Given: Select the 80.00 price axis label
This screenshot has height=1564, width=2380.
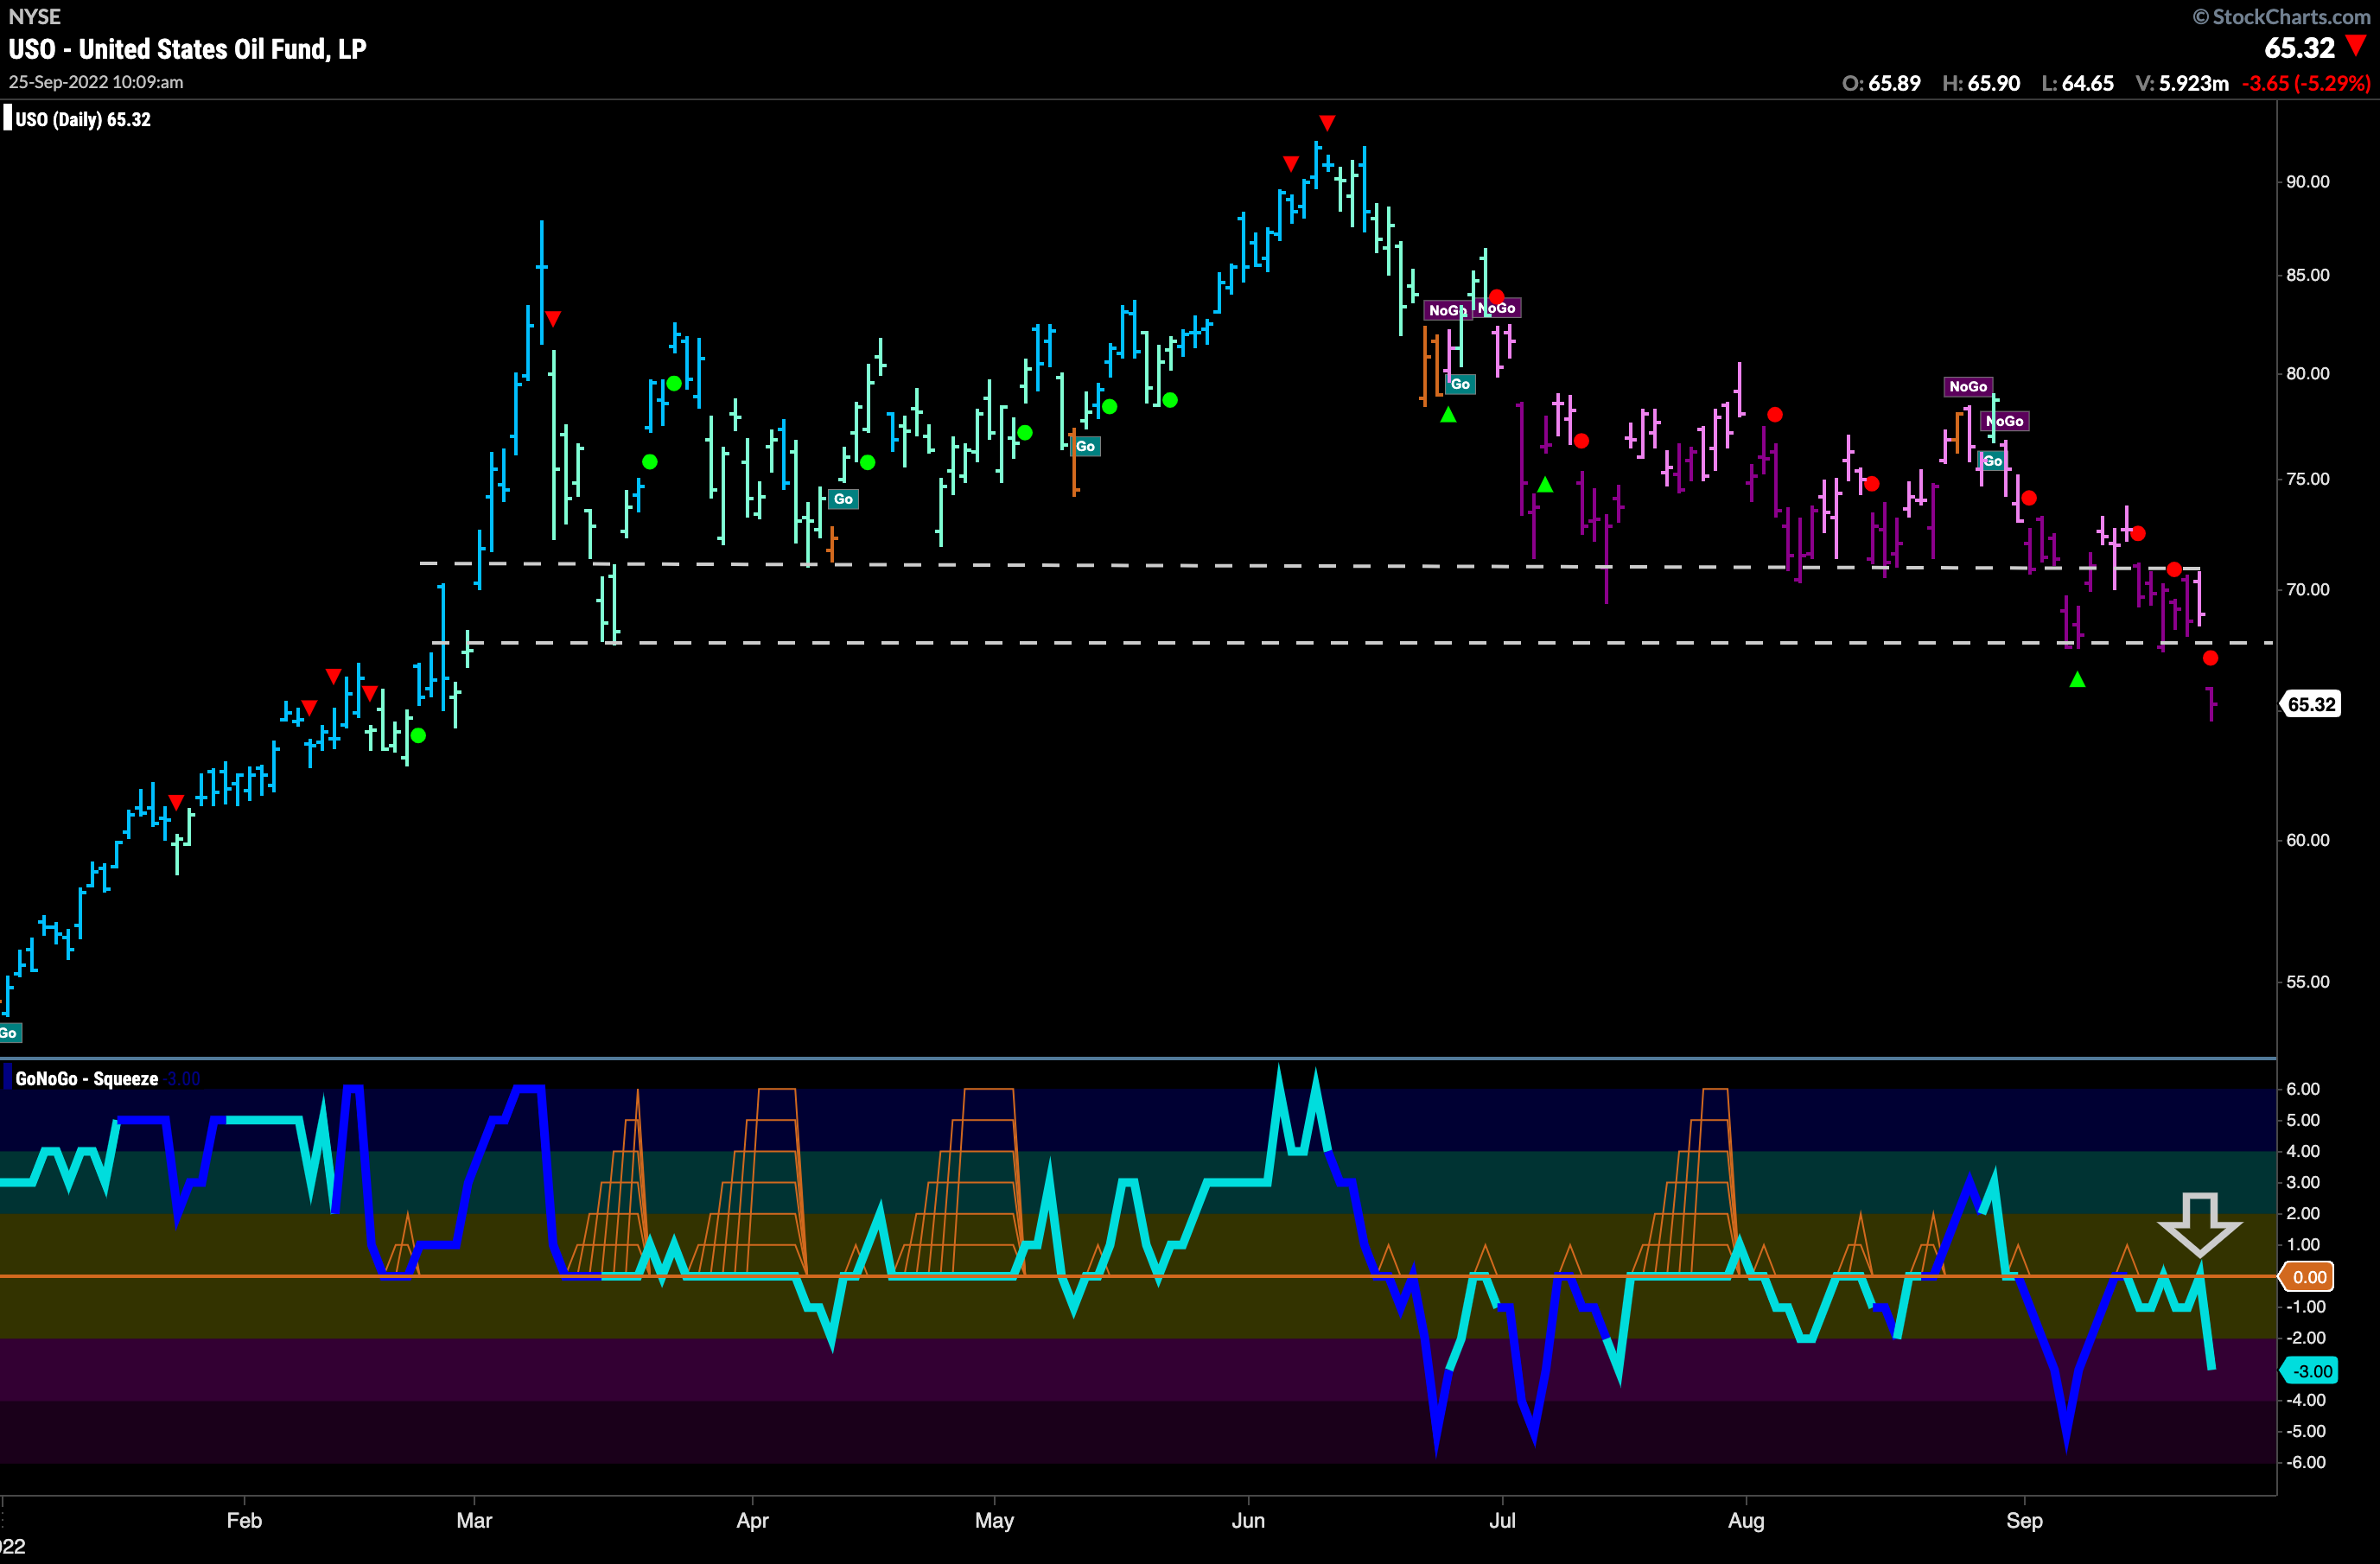Looking at the screenshot, I should pyautogui.click(x=2307, y=374).
